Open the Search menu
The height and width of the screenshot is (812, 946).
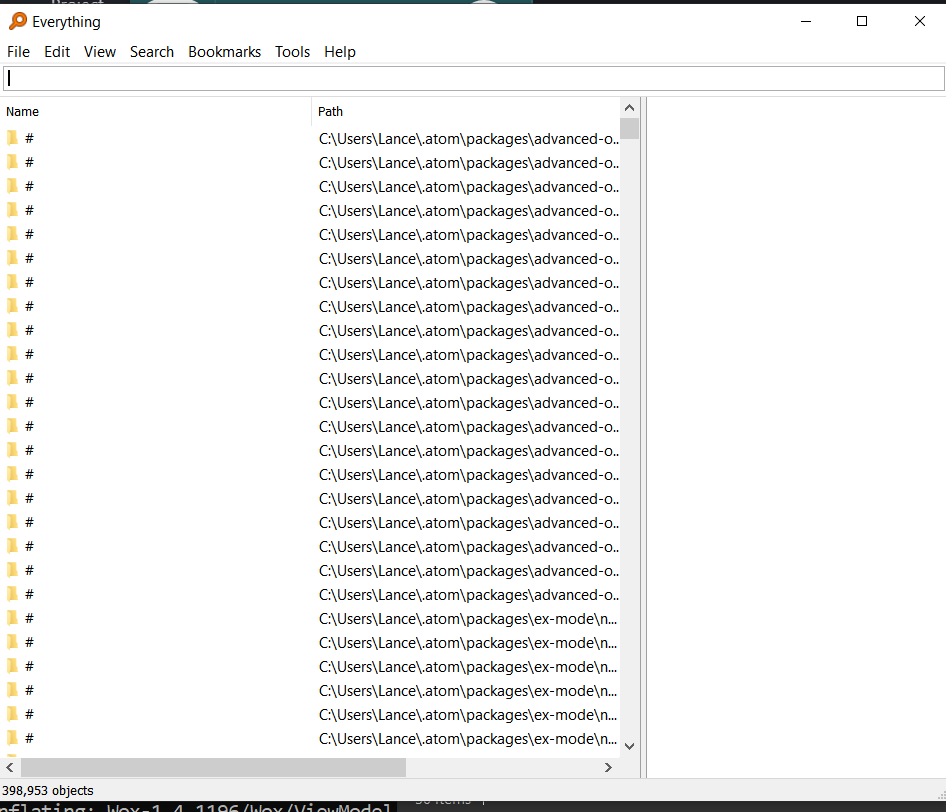[152, 51]
